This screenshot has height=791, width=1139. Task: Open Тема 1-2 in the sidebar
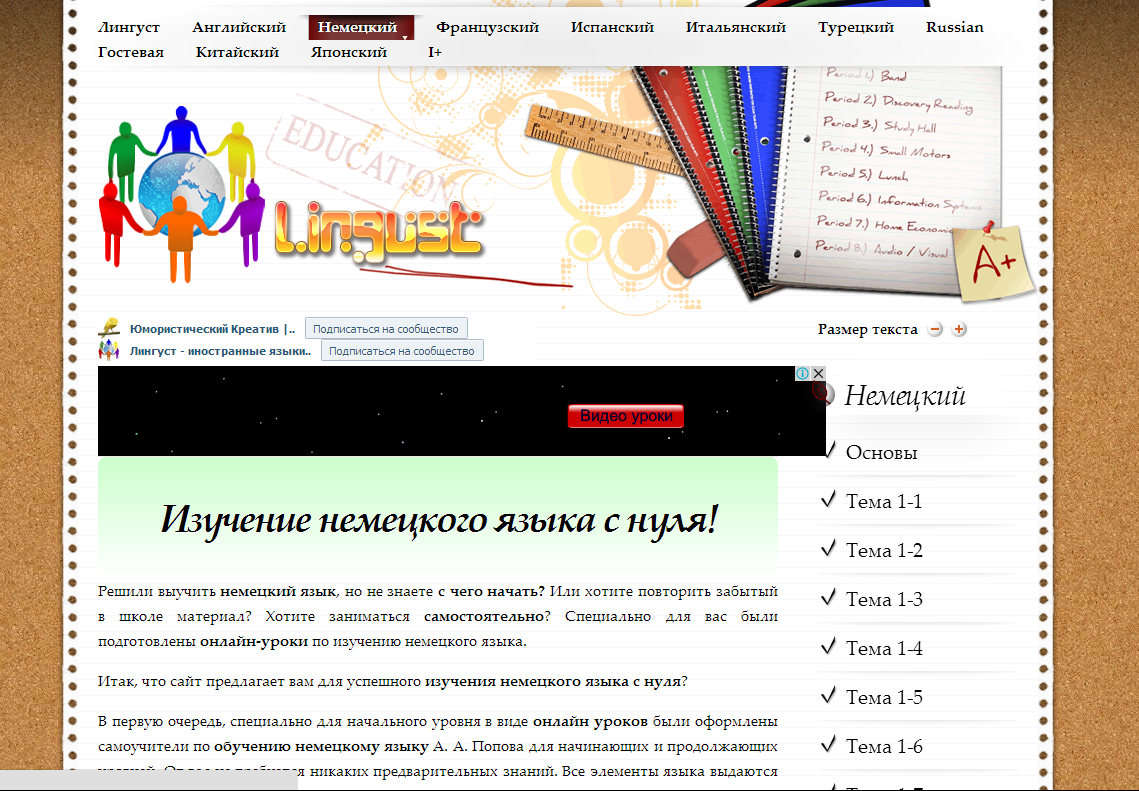point(884,551)
